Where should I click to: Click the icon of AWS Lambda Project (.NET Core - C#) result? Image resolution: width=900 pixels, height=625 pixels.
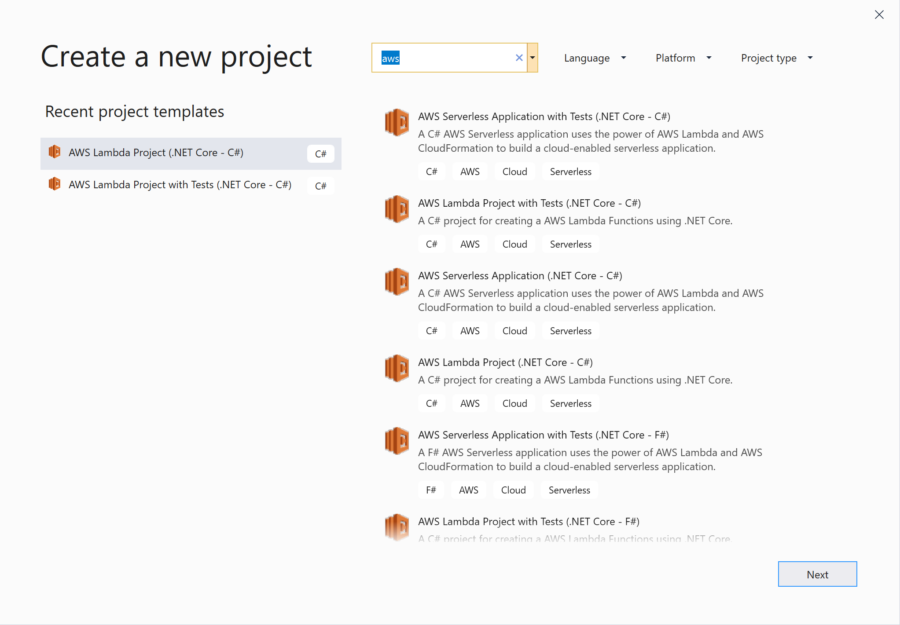[397, 368]
